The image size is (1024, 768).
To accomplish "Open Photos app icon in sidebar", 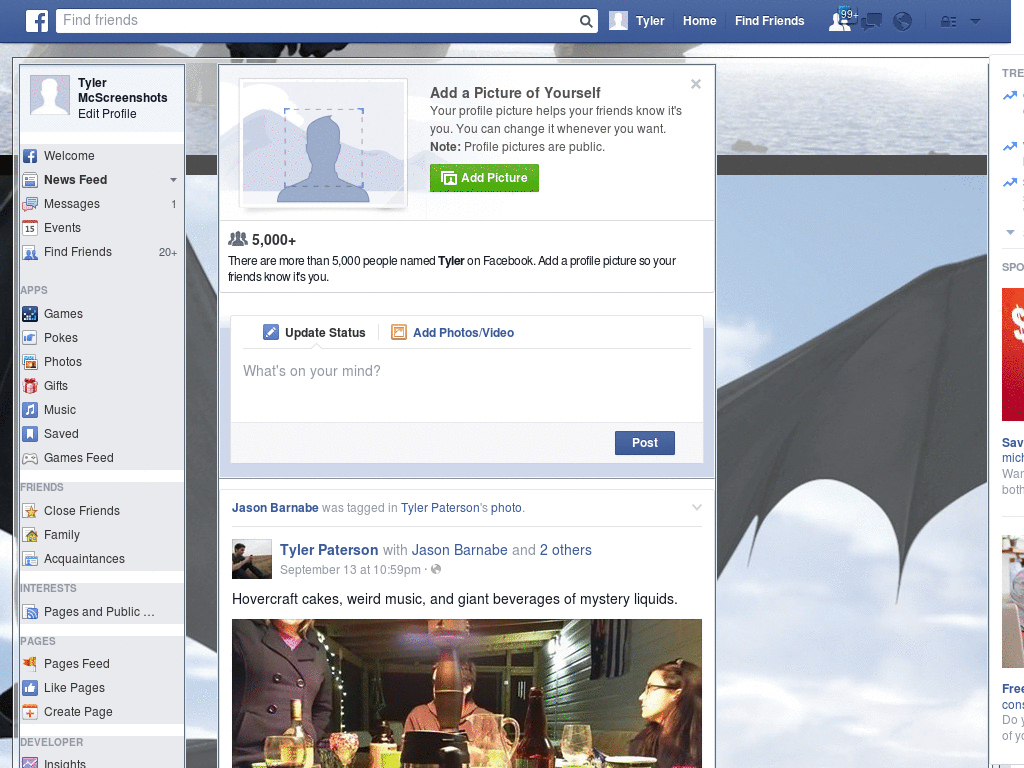I will [x=30, y=362].
